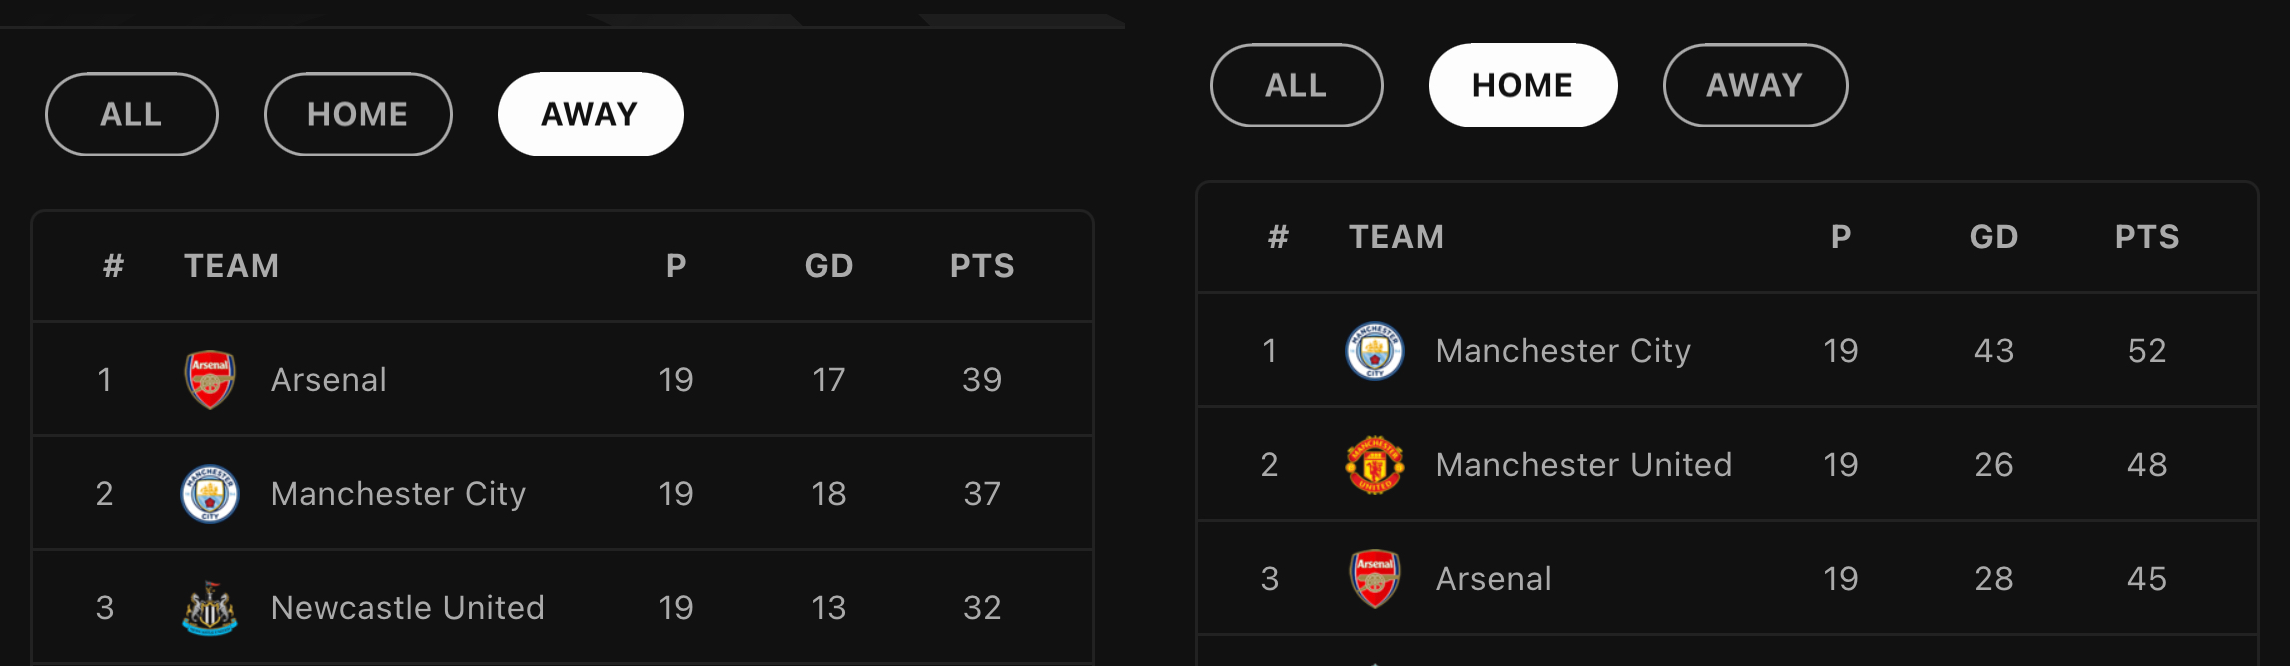Select the active HOME filter on right

[1523, 85]
